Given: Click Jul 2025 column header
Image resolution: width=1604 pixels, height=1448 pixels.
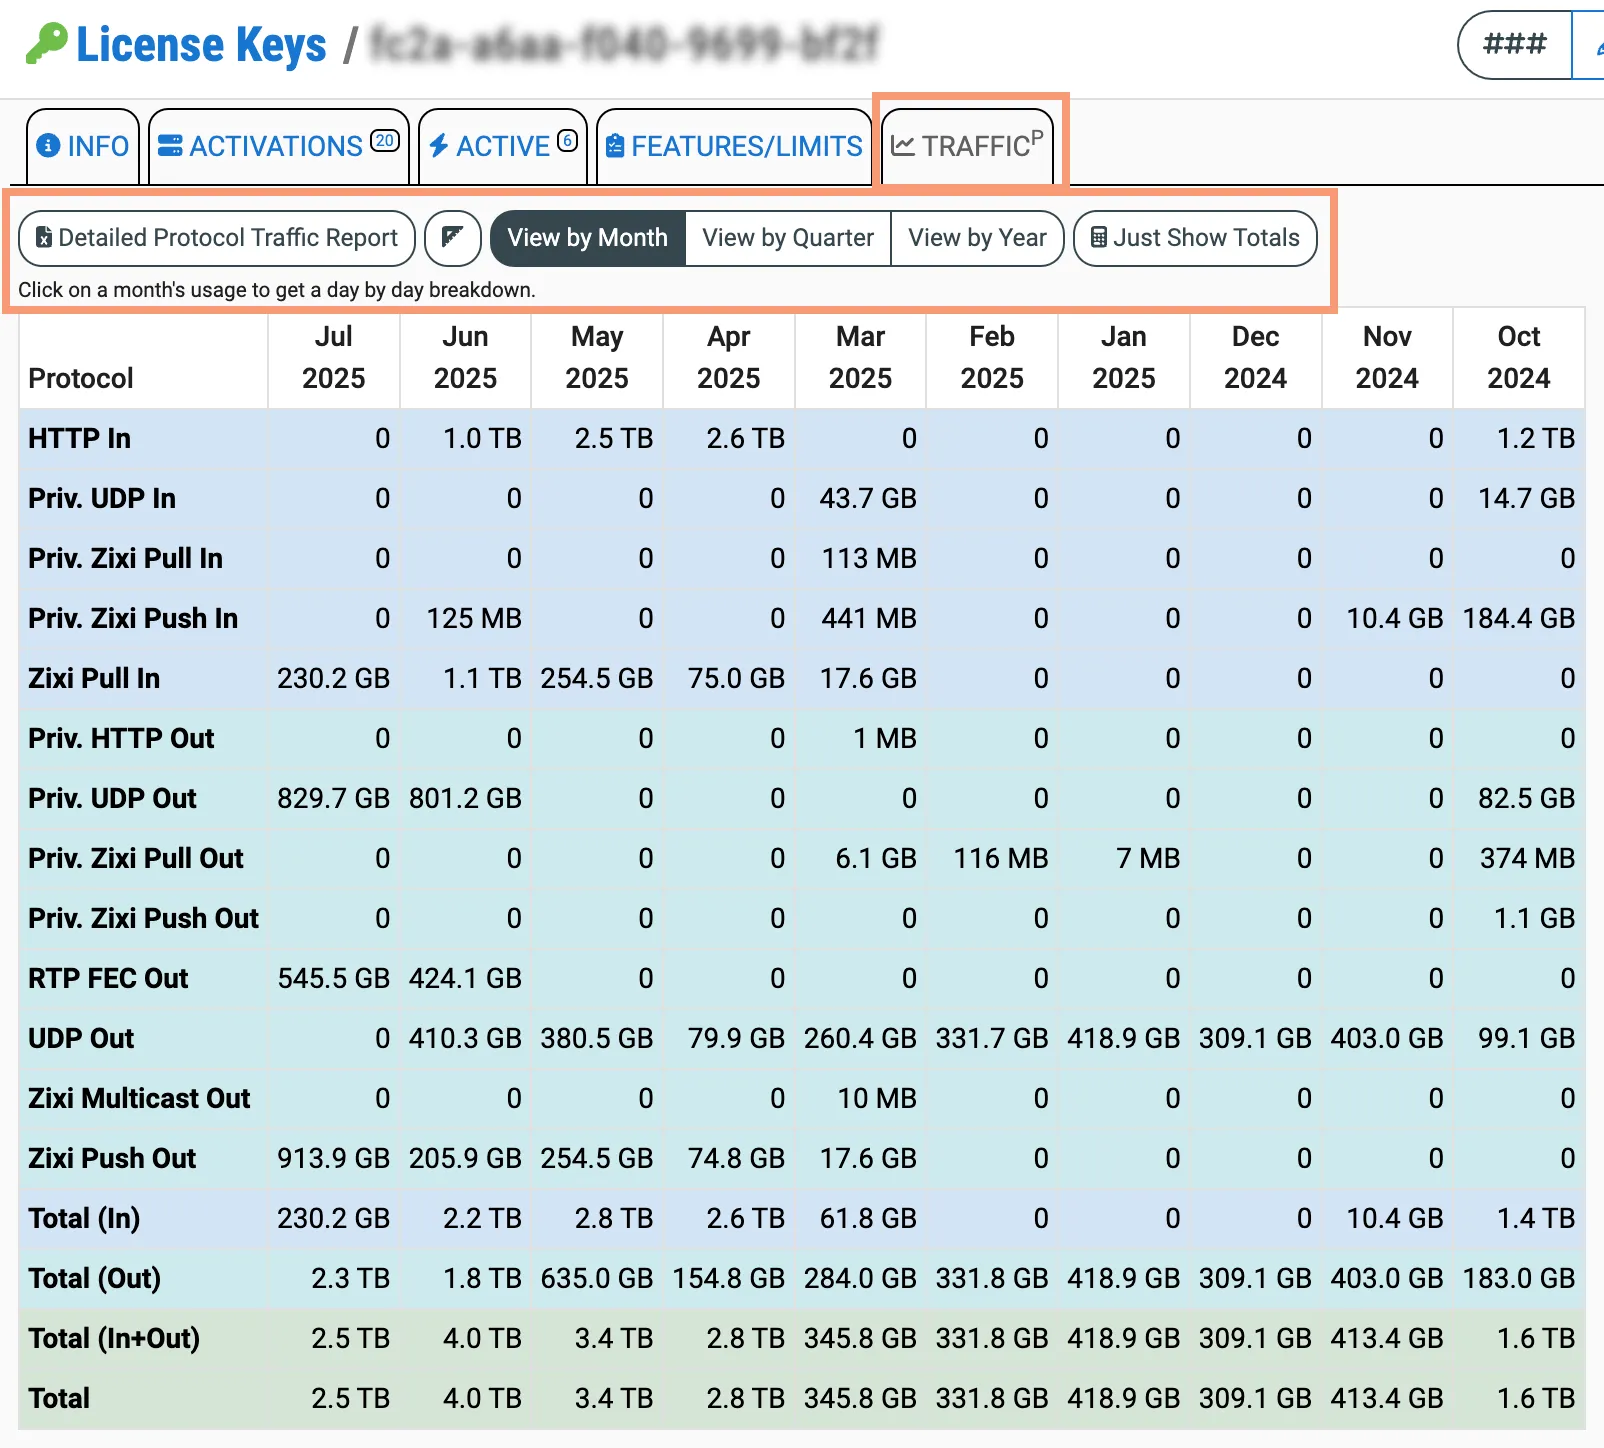Looking at the screenshot, I should tap(334, 358).
